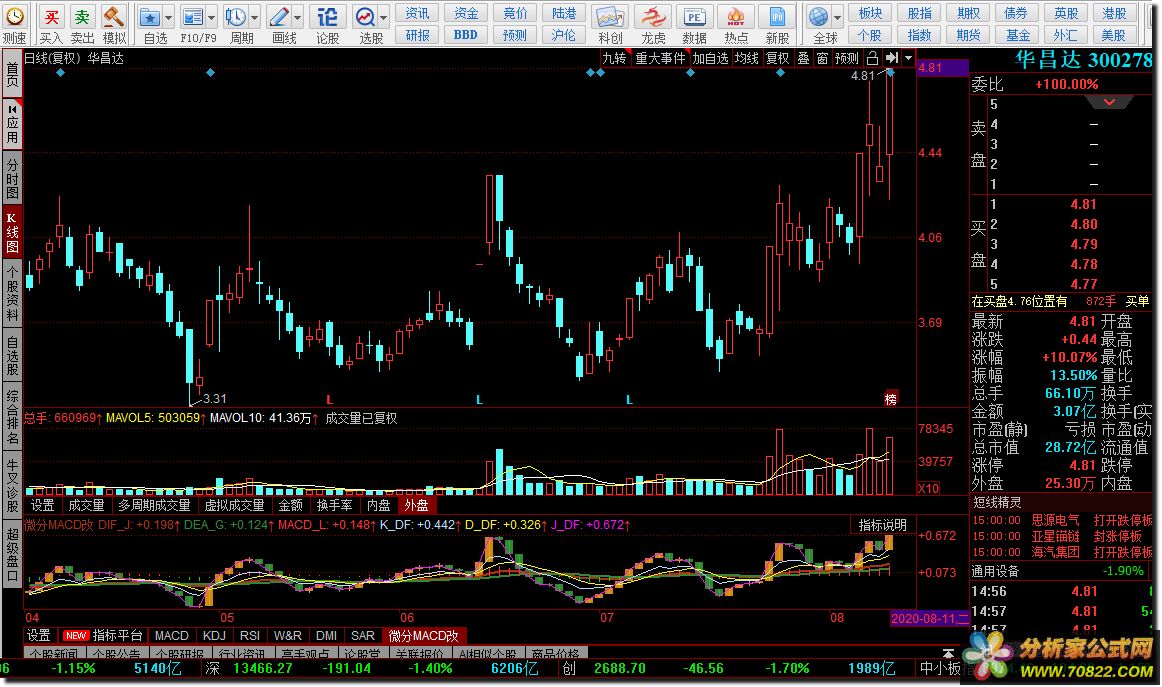This screenshot has width=1162, height=687.
Task: Click the lock icon in chart toolbar
Action: (872, 58)
